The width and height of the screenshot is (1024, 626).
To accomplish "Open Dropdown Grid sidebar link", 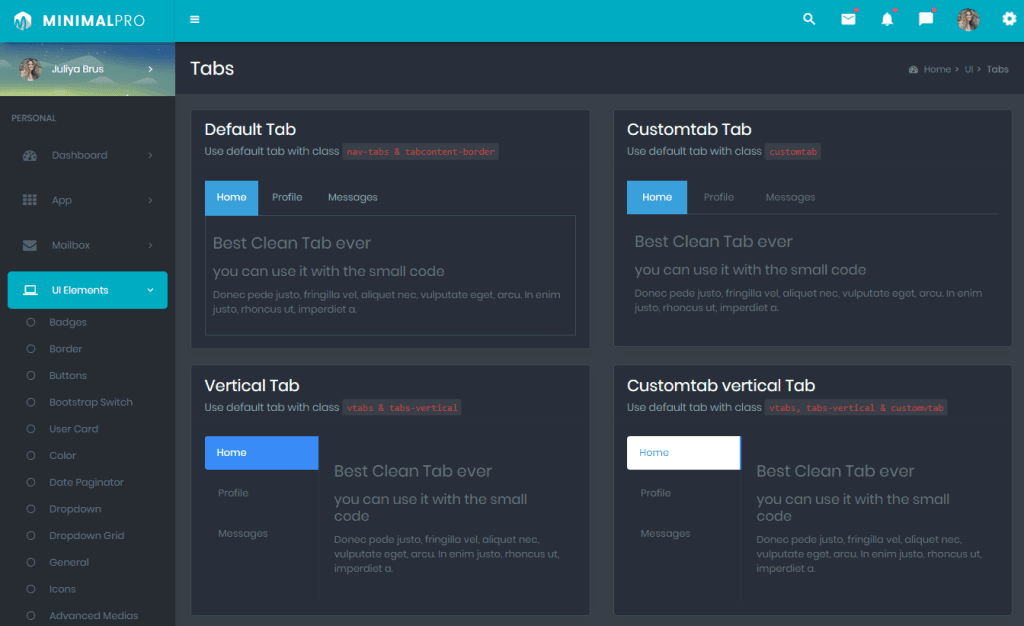I will click(87, 535).
